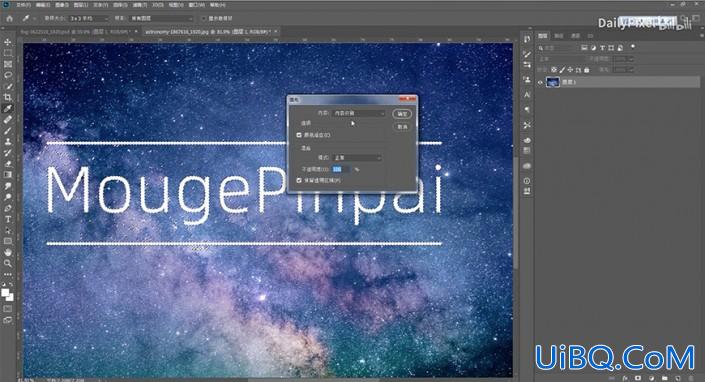Open the Filter menu
The image size is (705, 382).
point(139,5)
